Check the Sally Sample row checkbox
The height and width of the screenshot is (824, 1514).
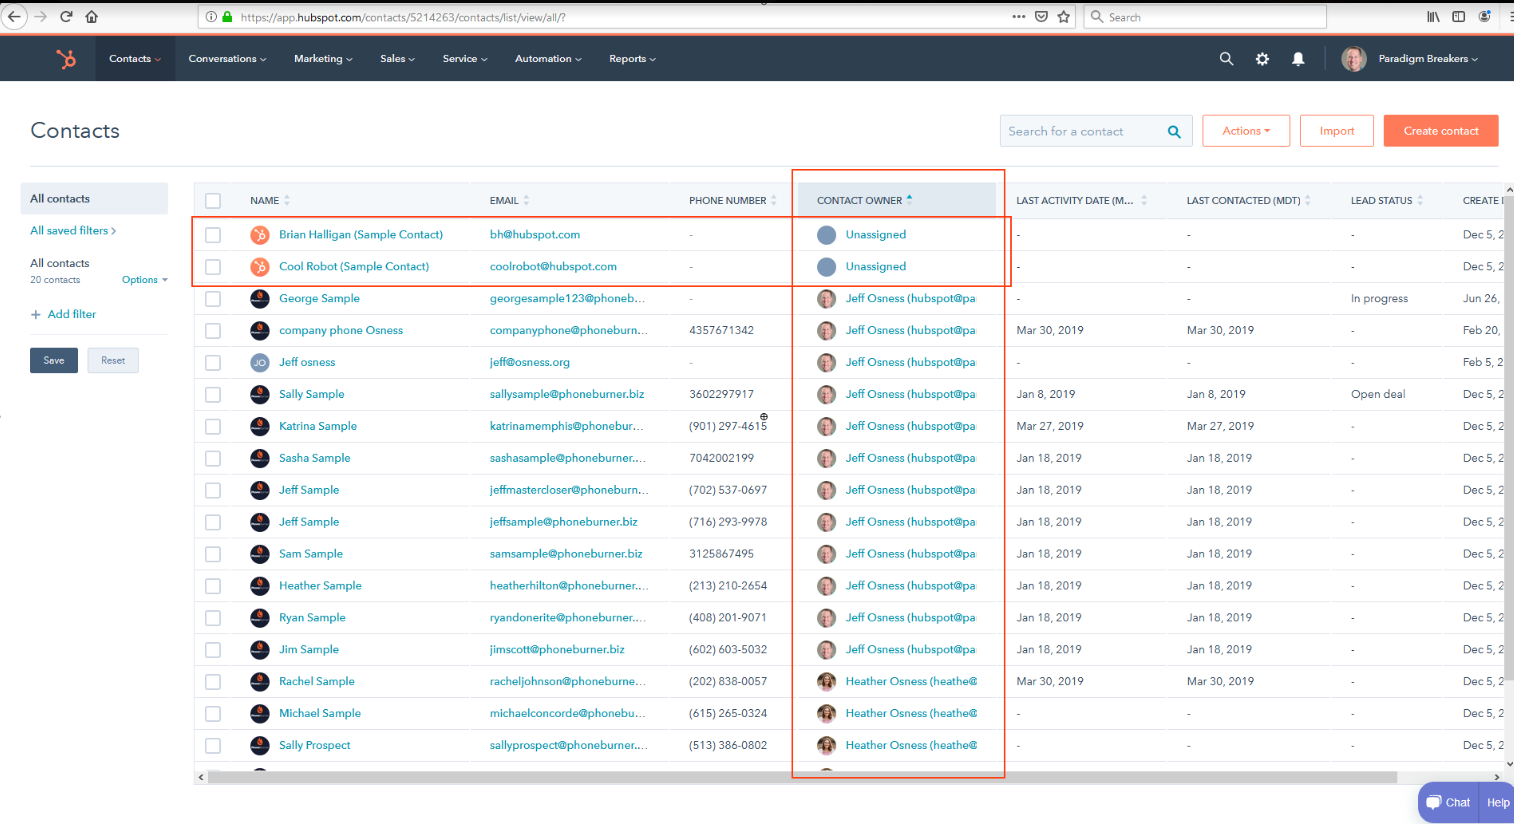click(x=213, y=395)
